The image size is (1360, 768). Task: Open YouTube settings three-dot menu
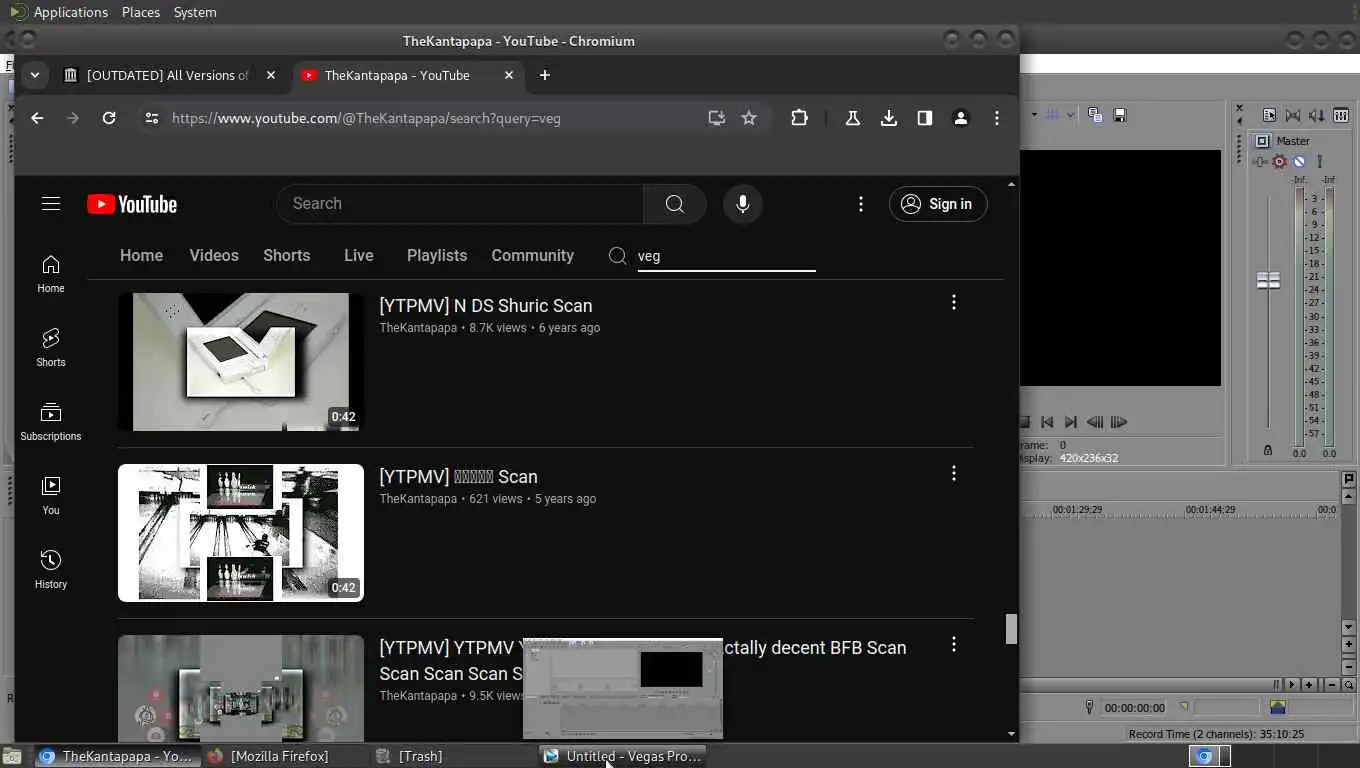(x=861, y=204)
